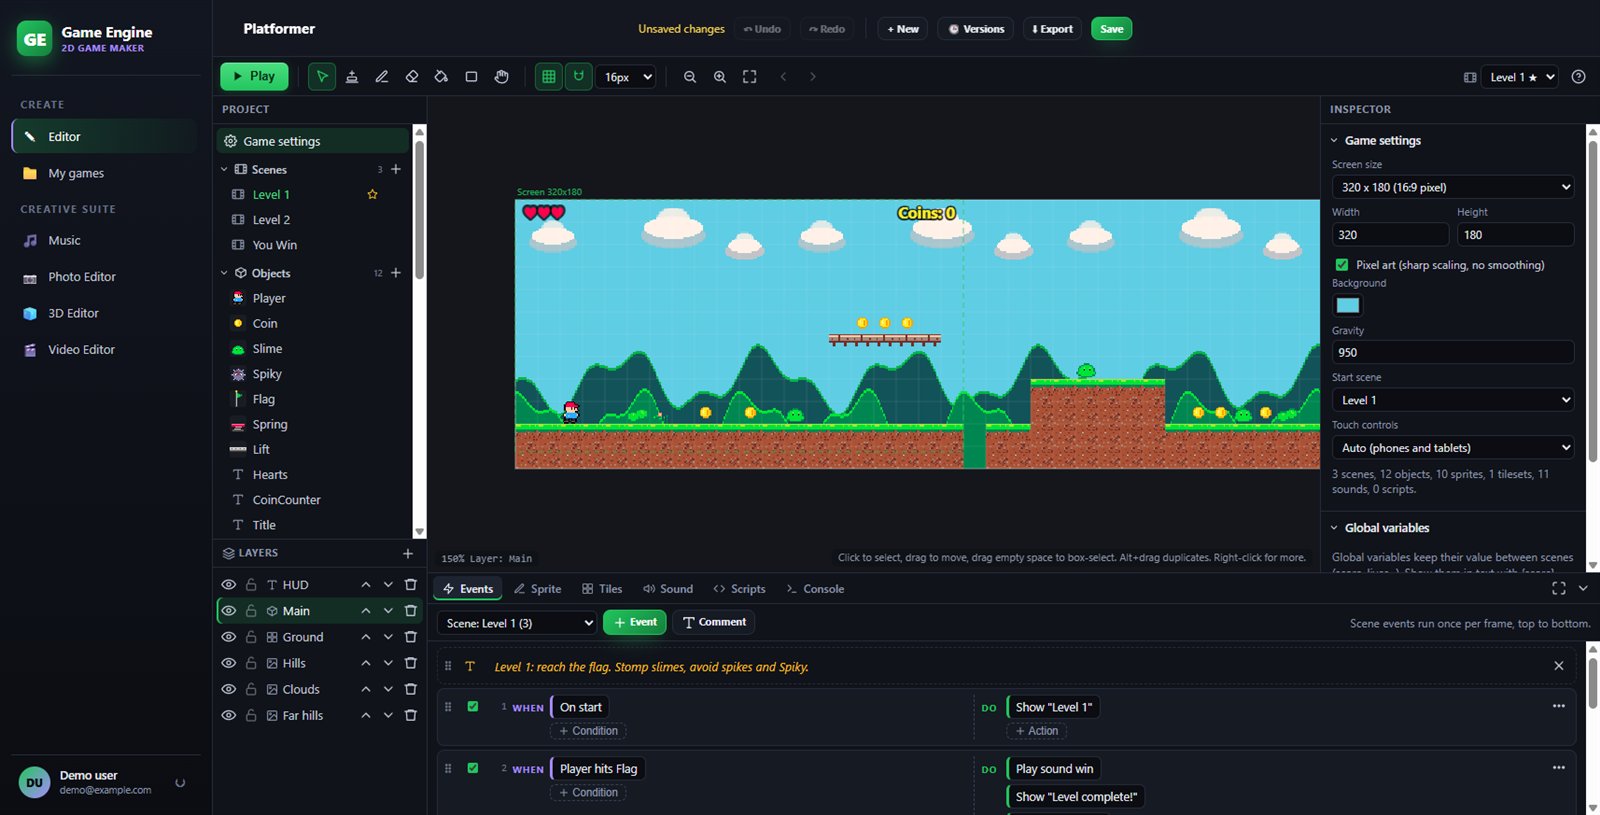
Task: Click the green Play button
Action: [x=254, y=77]
